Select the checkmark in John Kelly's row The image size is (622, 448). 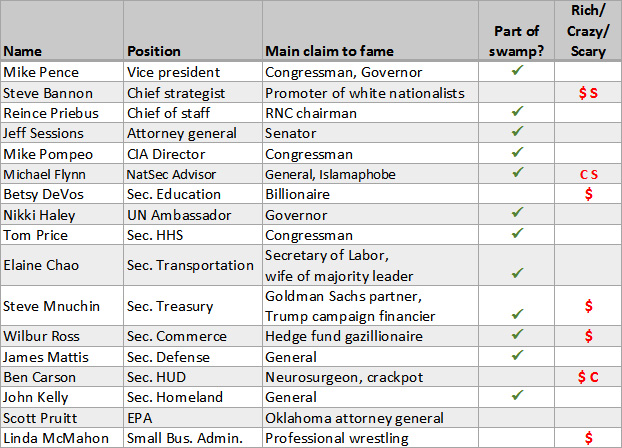[517, 397]
